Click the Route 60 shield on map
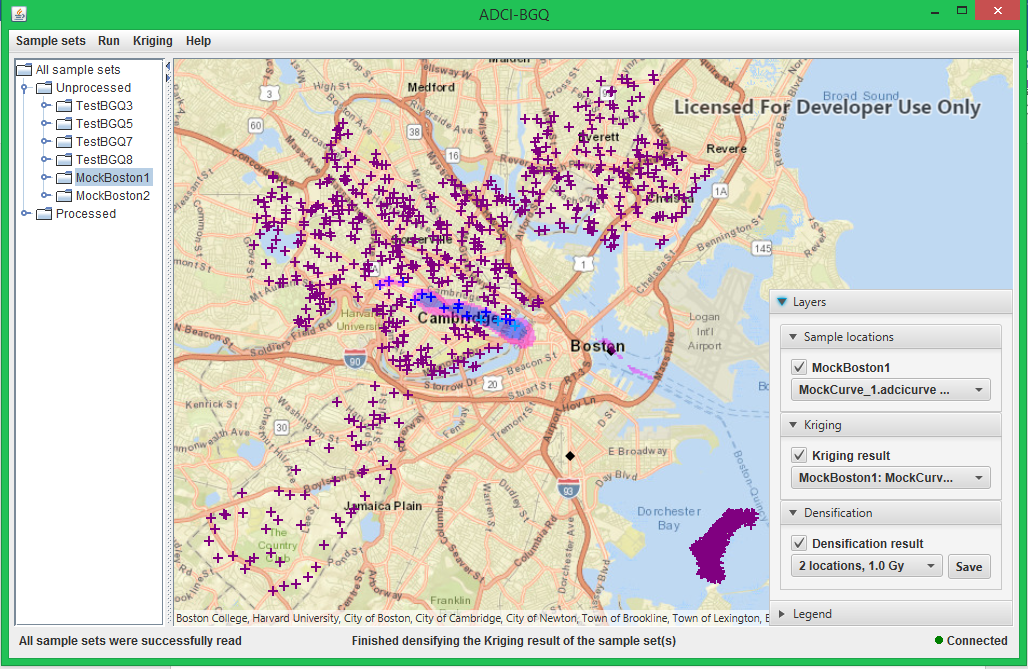 point(256,125)
